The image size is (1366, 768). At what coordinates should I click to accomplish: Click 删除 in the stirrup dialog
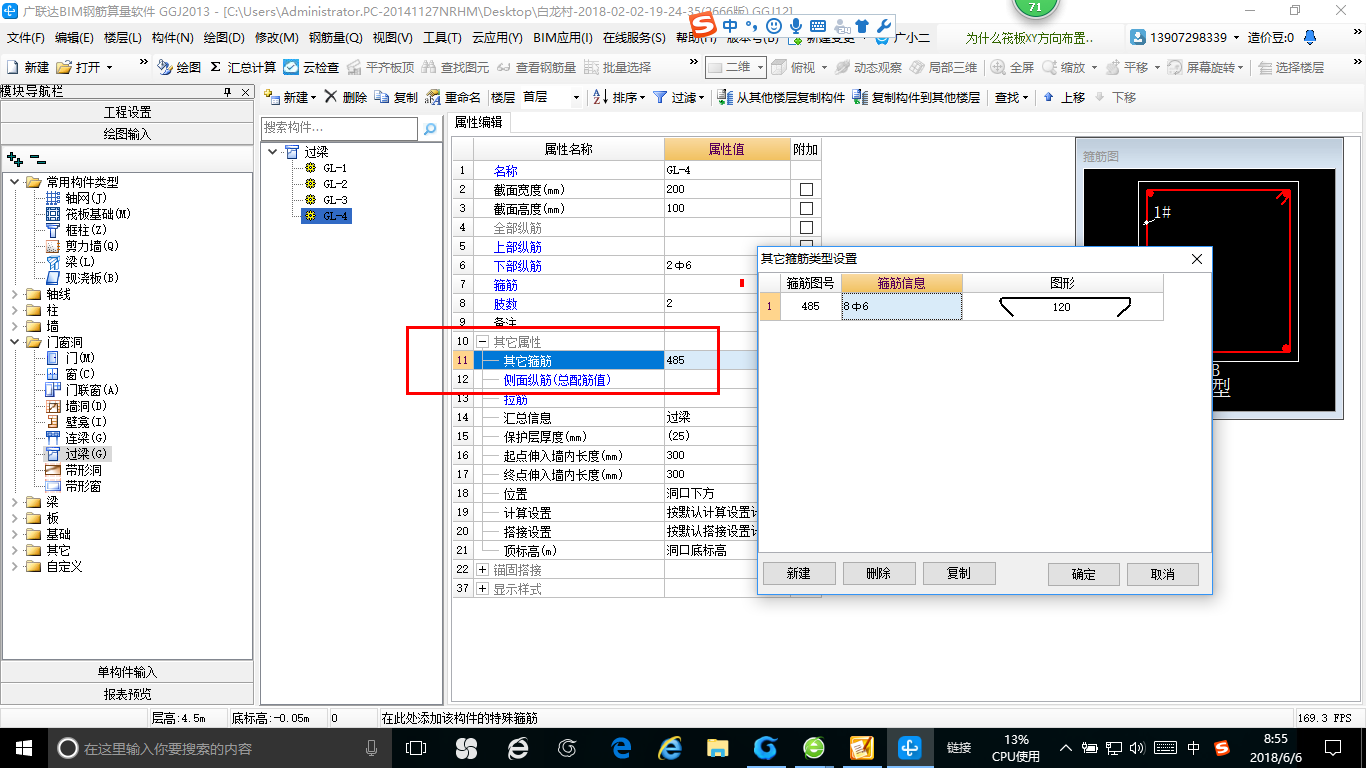[x=879, y=573]
